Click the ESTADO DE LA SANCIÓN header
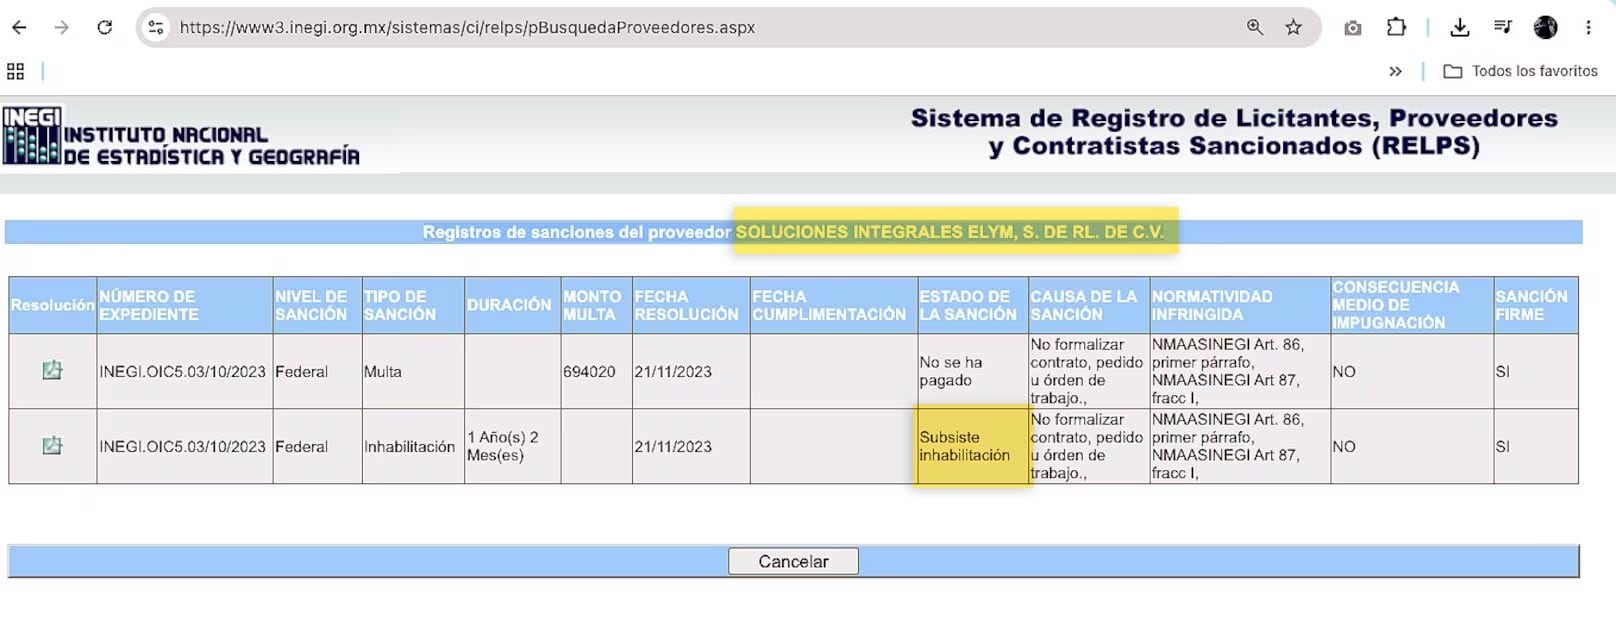Screen dimensions: 1616x620 (x=972, y=305)
